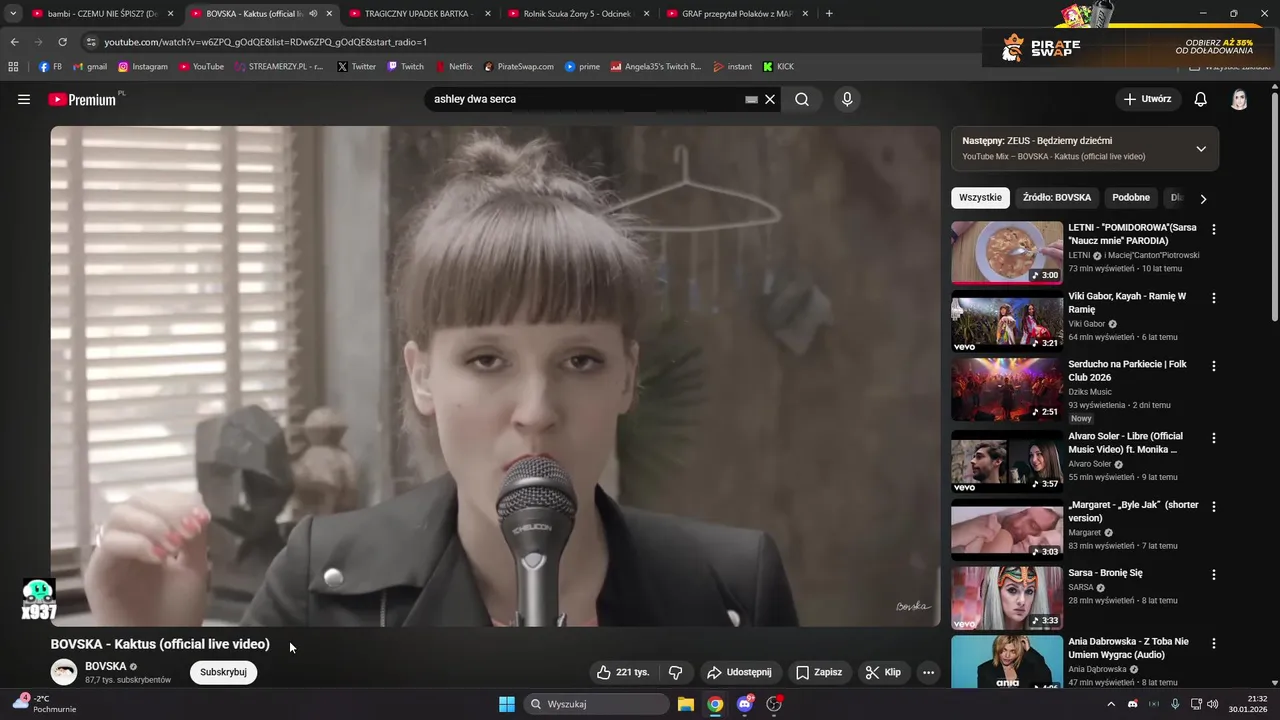Open the account avatar menu
This screenshot has width=1280, height=720.
[1239, 99]
